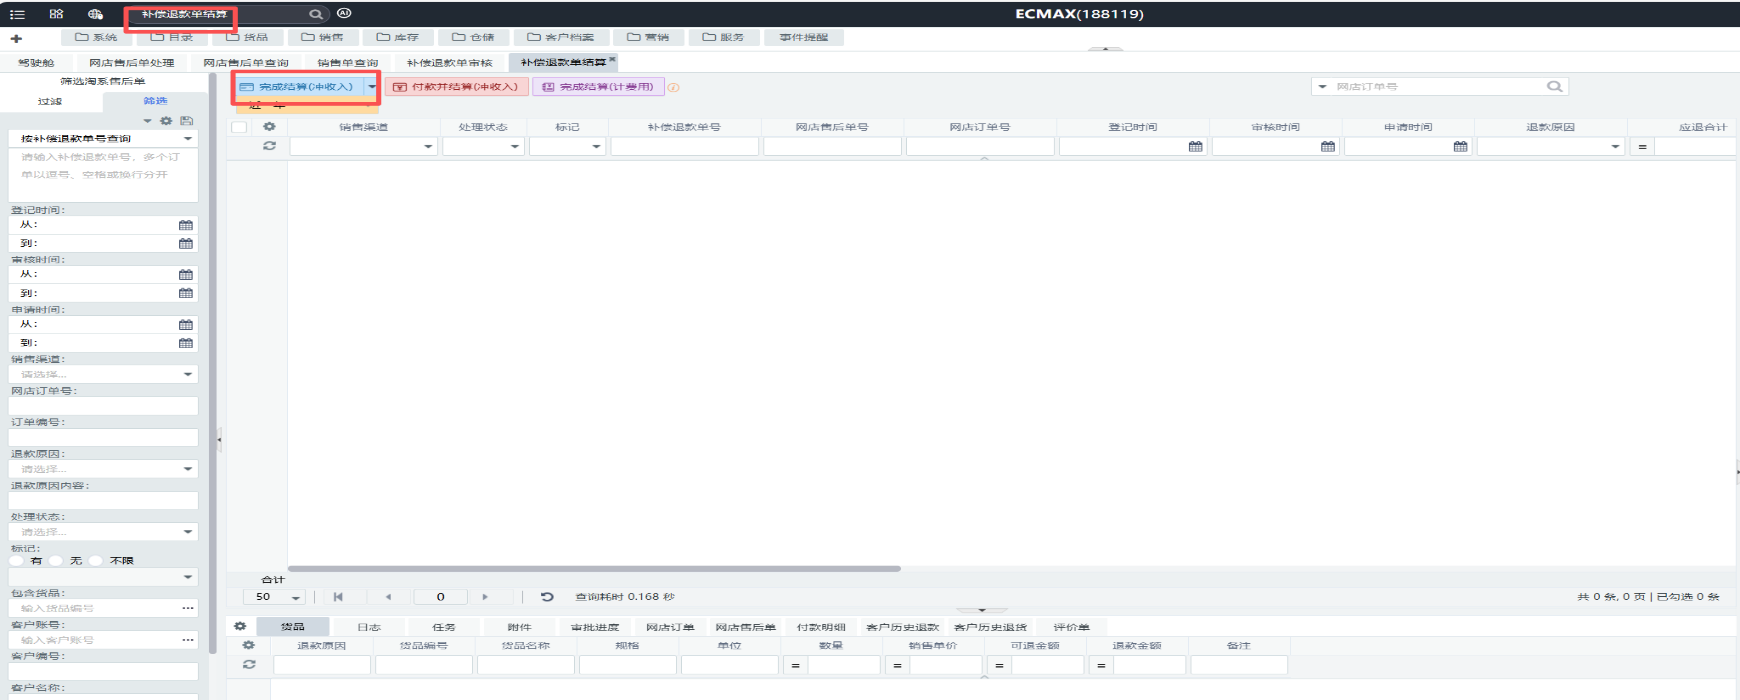1740x700 pixels.
Task: Expand arrow next to 完成结算(冲收入) button
Action: pos(372,87)
